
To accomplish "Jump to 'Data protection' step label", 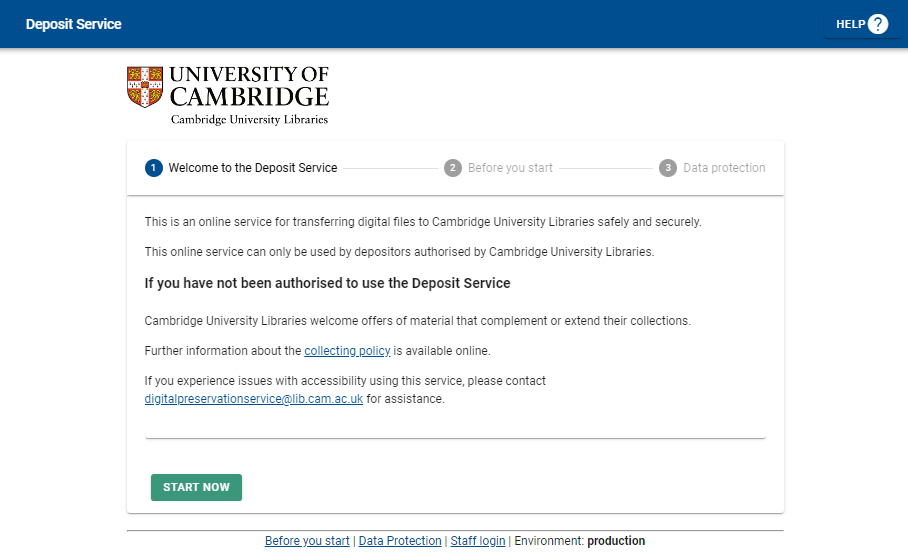I will pyautogui.click(x=724, y=168).
